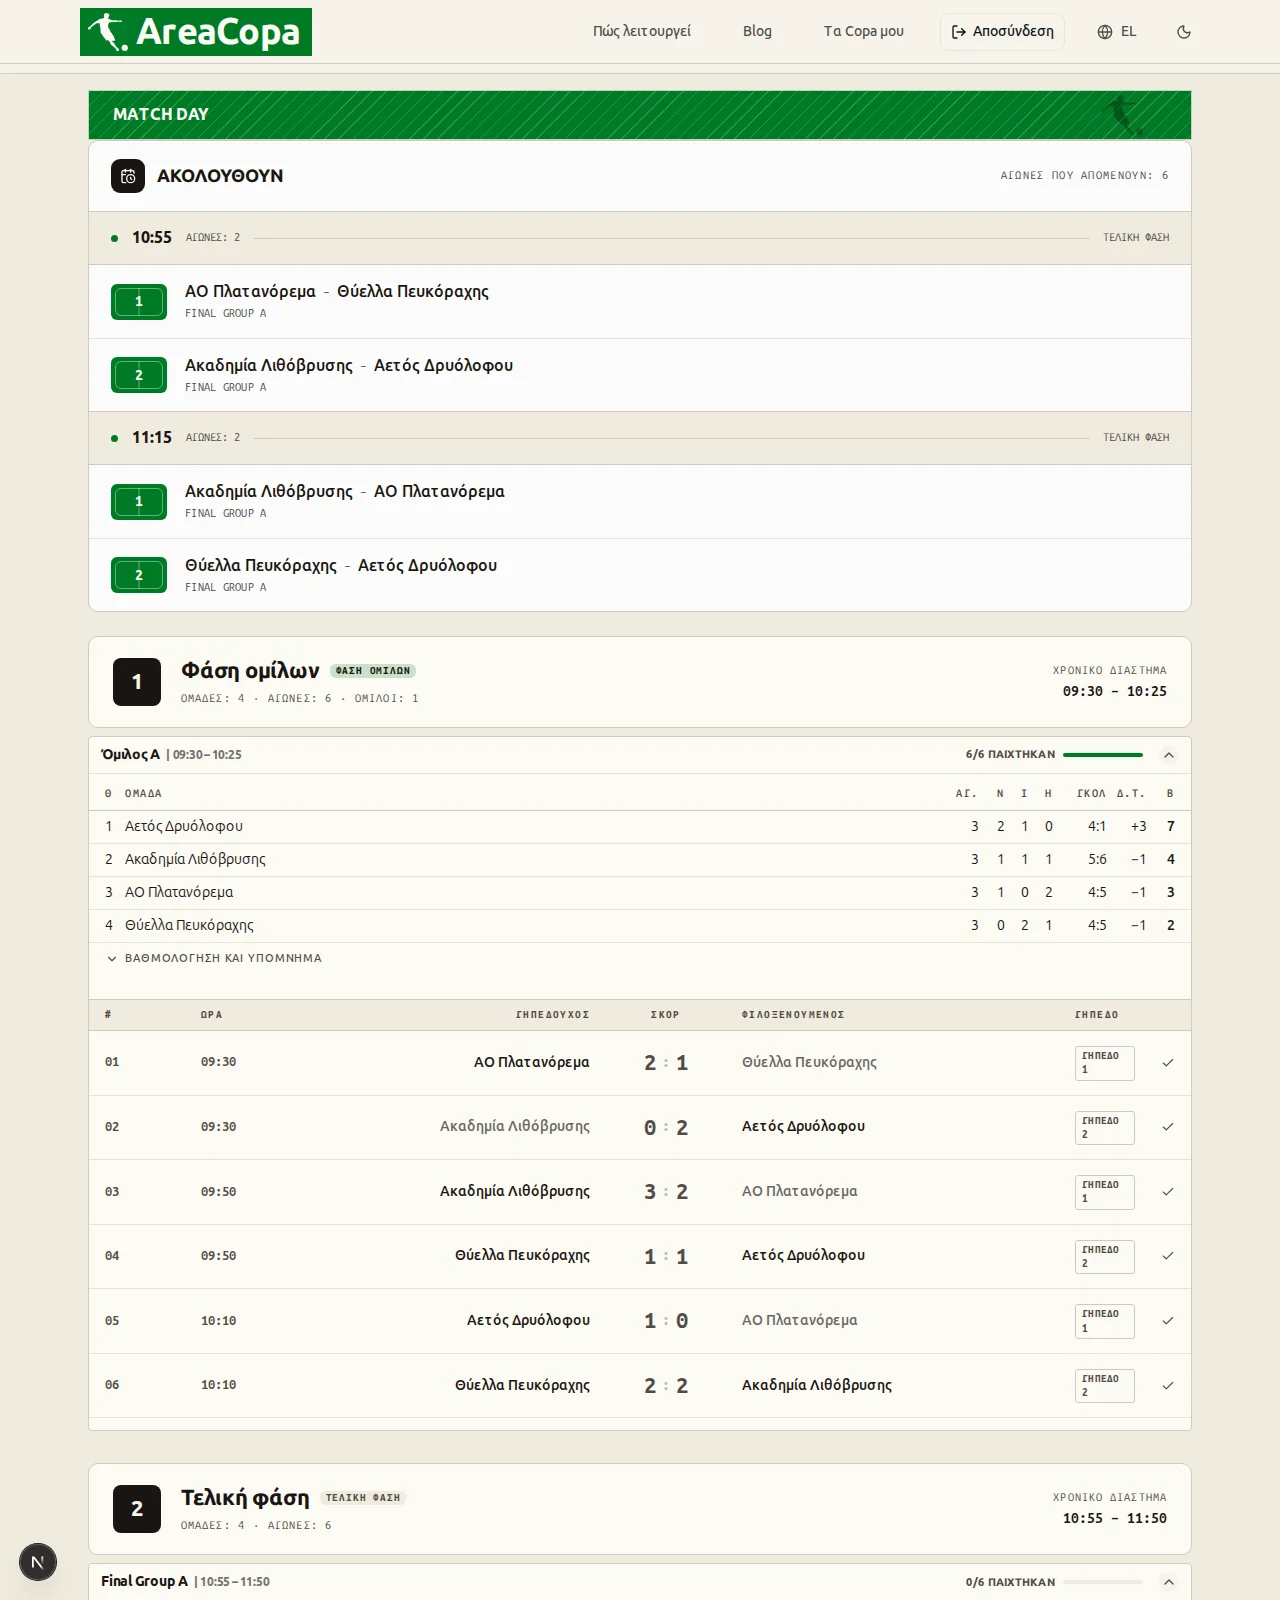Click the round N button bottom-left

(38, 1562)
